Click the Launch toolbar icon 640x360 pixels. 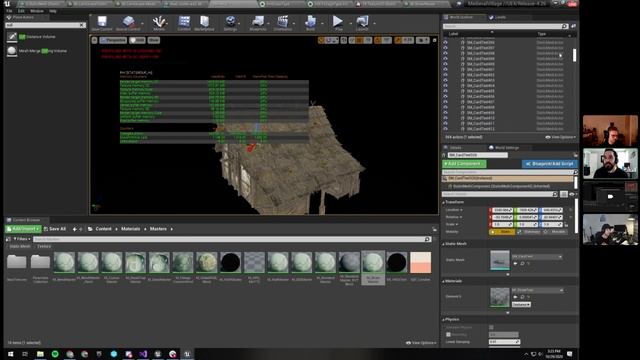point(362,23)
